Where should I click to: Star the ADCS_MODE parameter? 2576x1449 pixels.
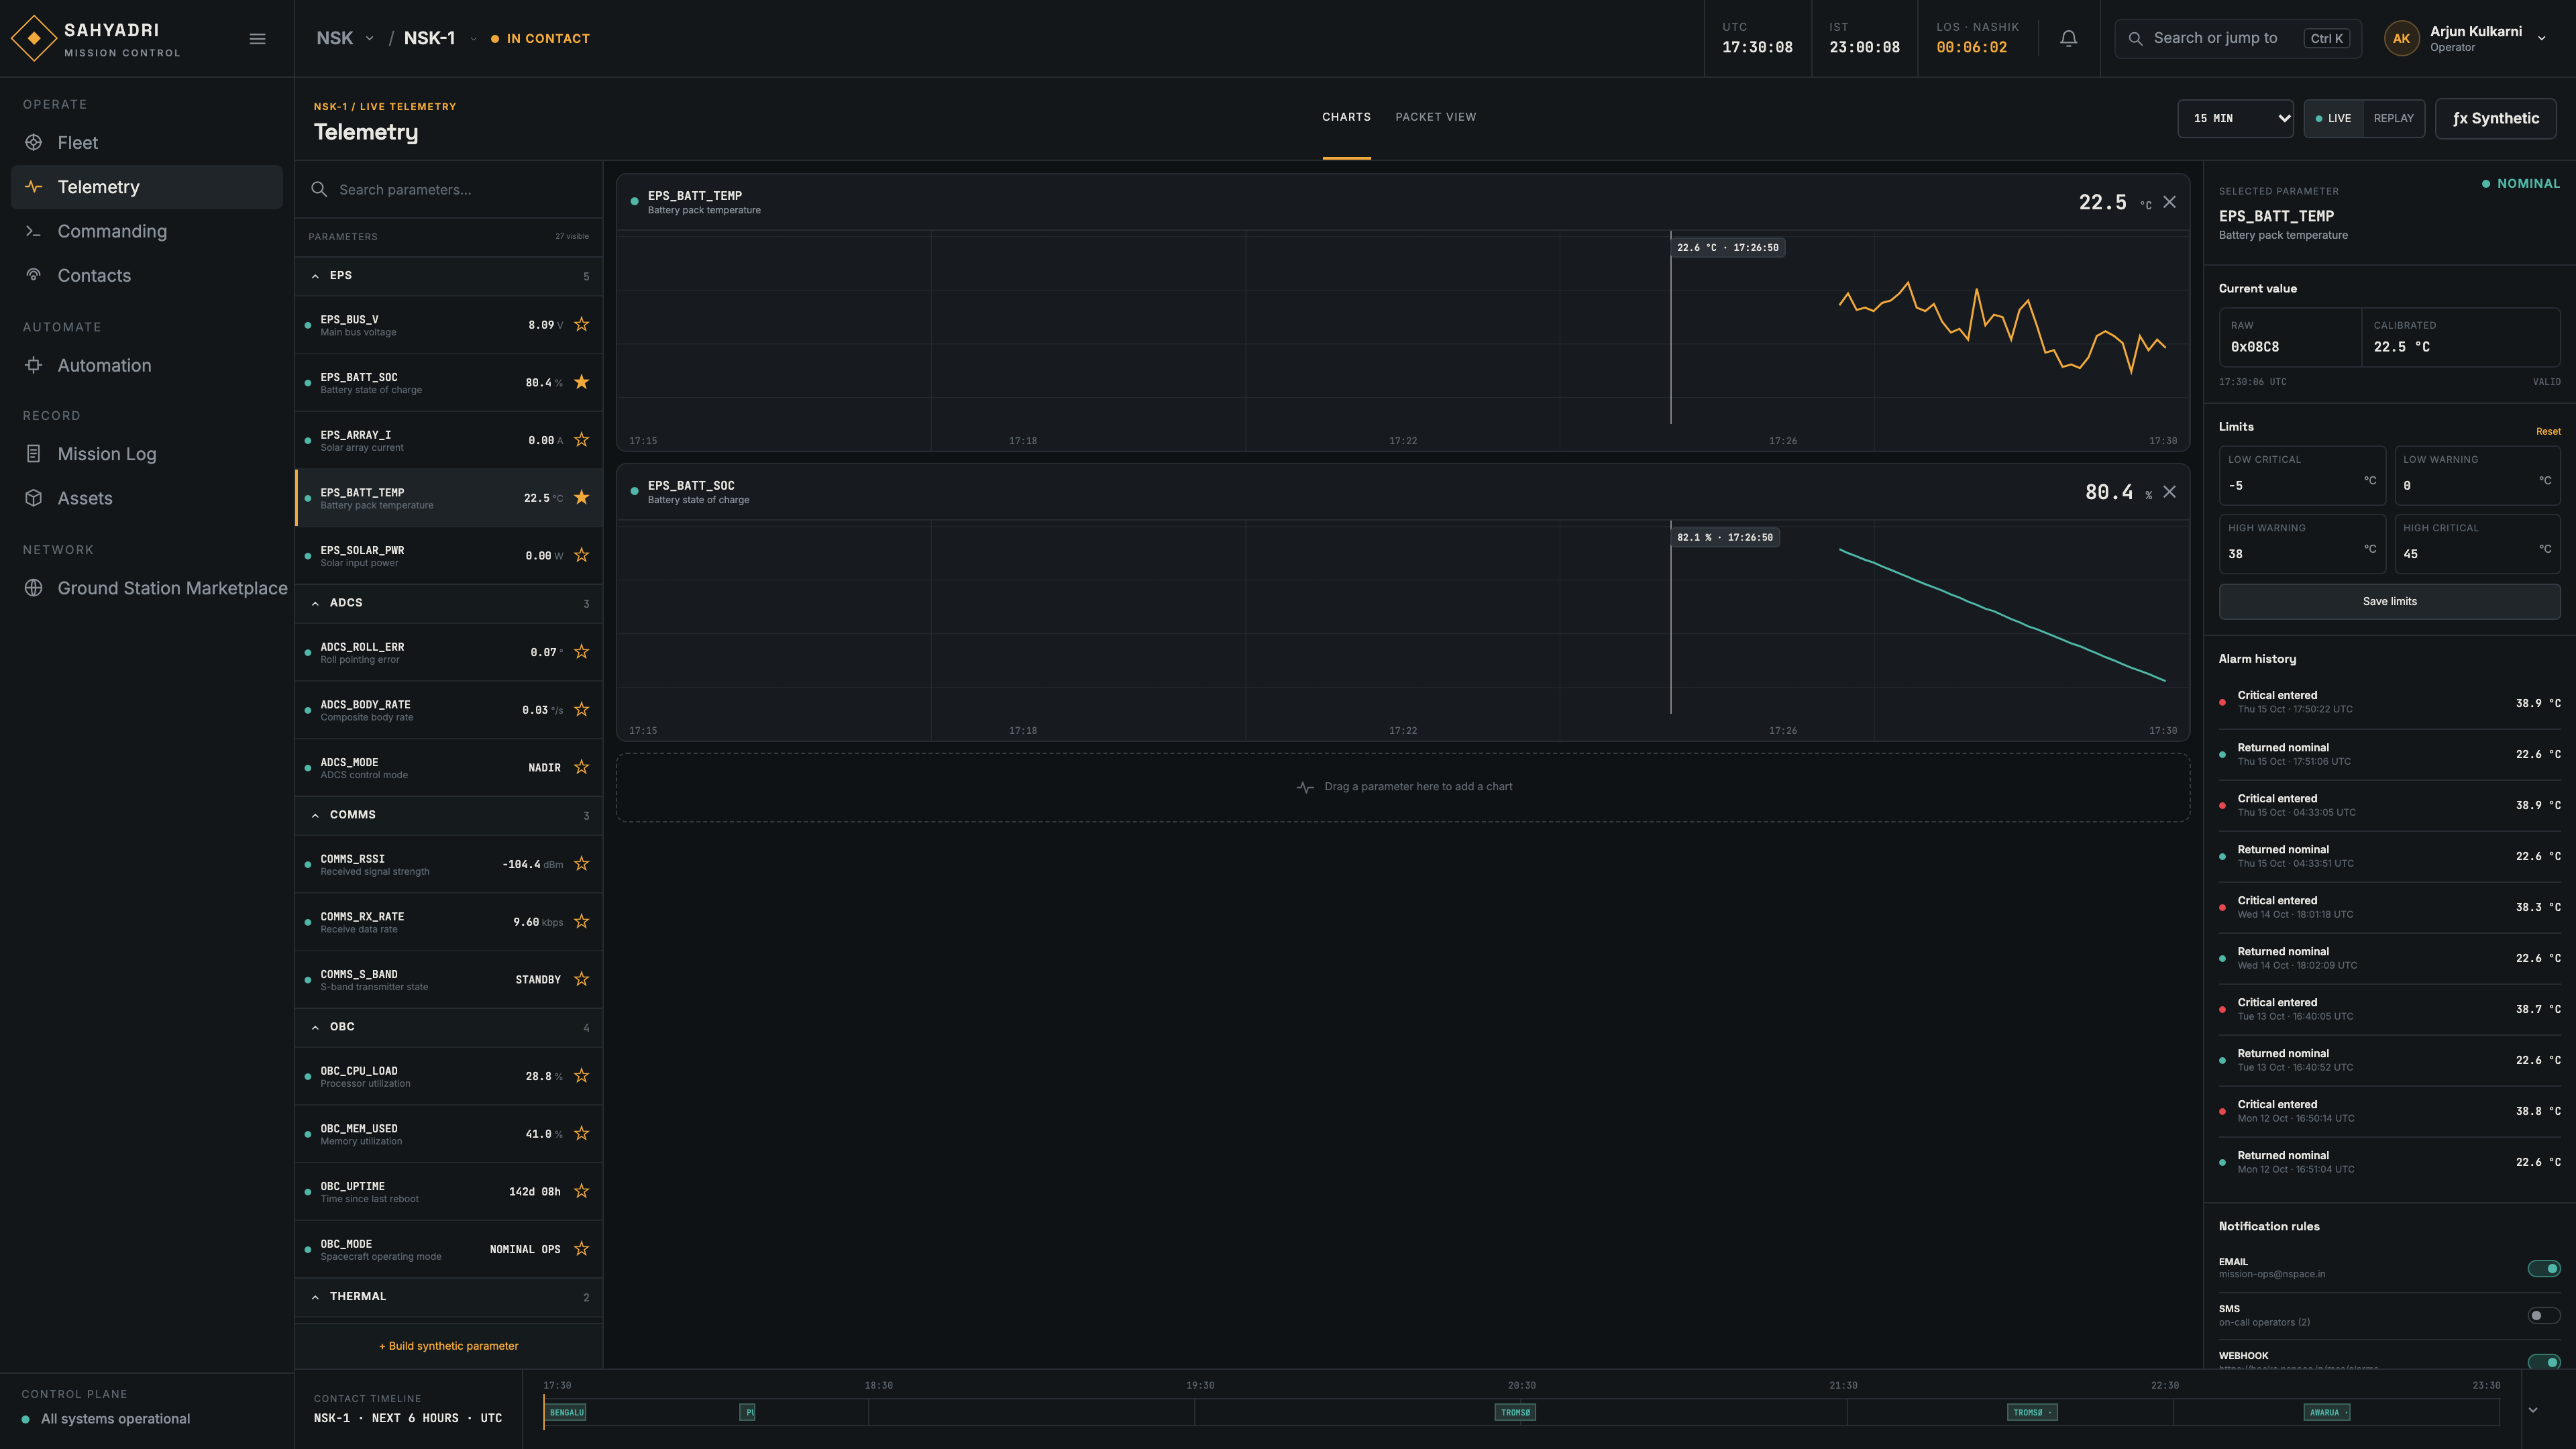coord(581,767)
